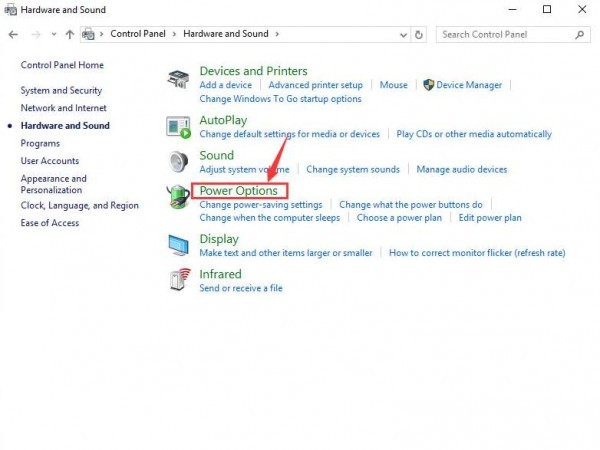Maximize the Hardware and Sound window

547,9
